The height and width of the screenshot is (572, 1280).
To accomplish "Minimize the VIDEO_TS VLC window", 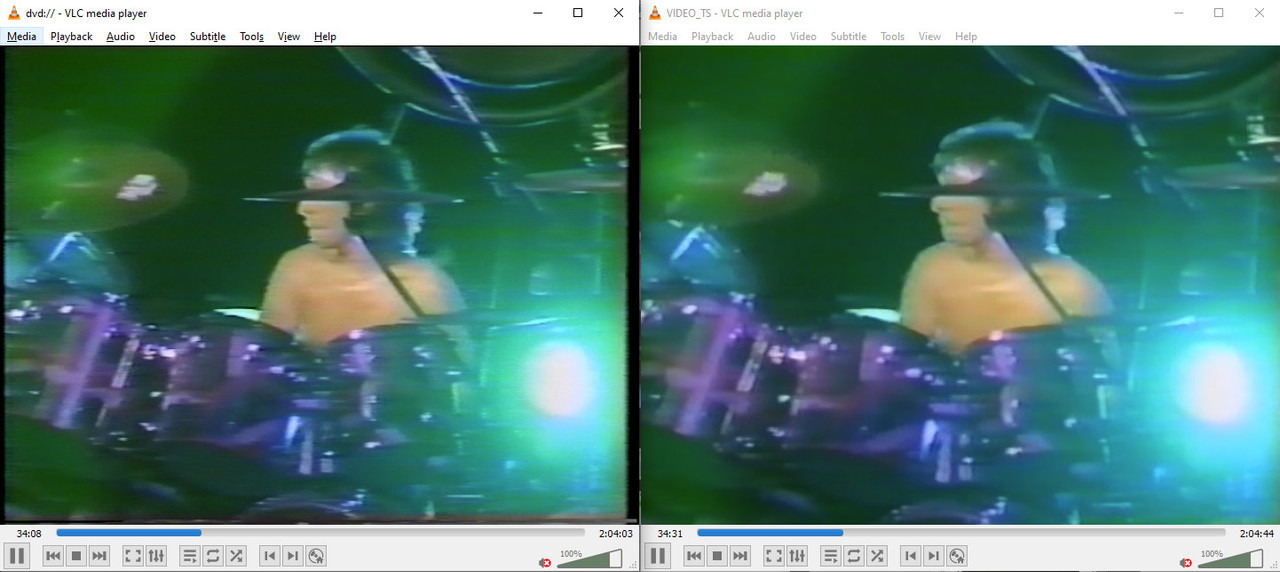I will pos(1178,13).
